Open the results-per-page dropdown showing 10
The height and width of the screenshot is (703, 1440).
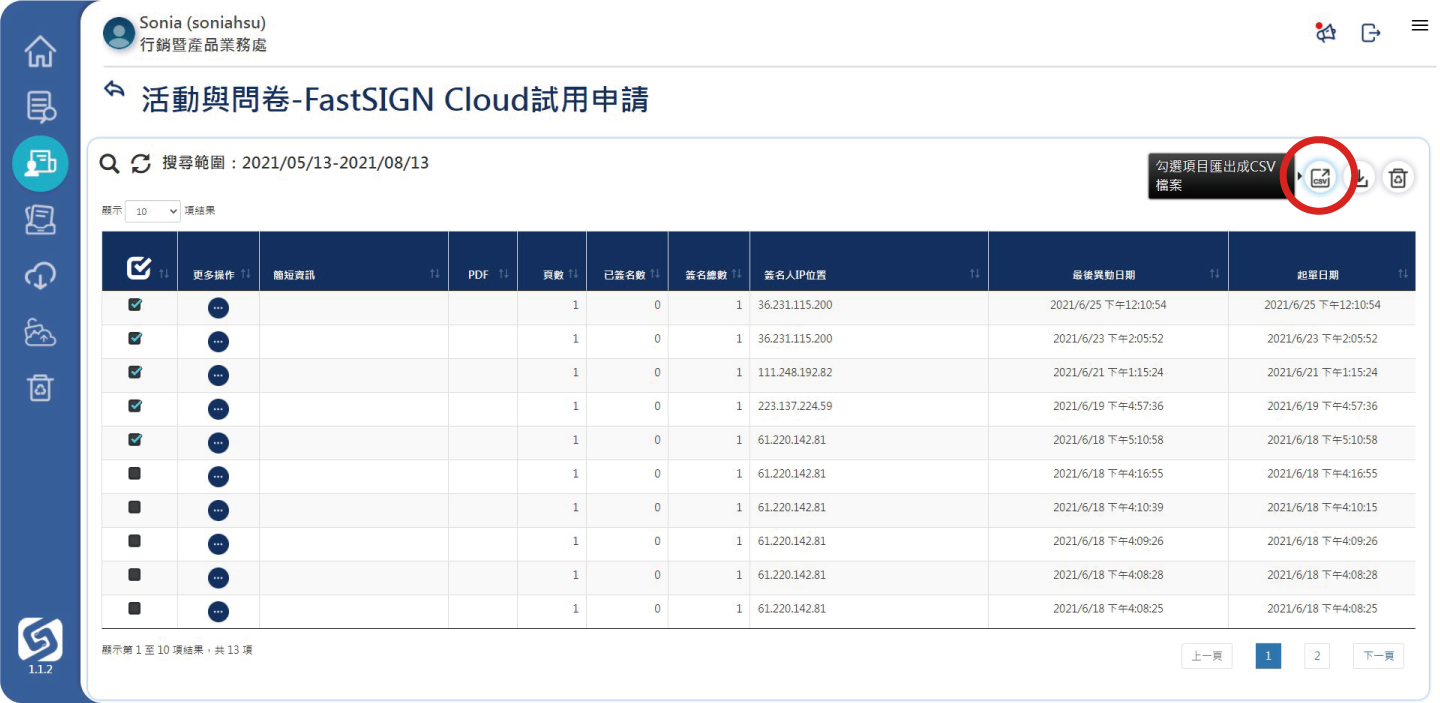coord(153,212)
